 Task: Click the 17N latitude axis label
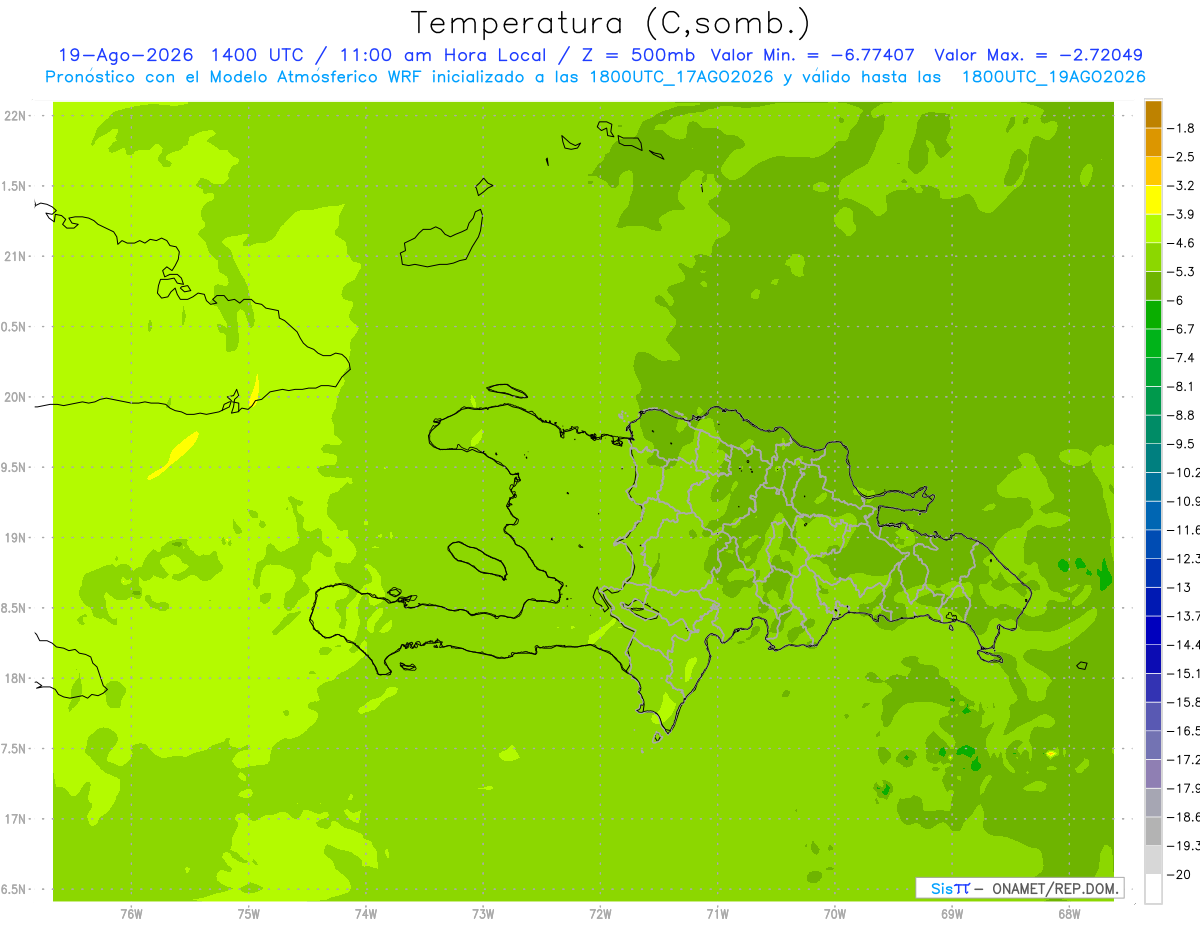coord(14,819)
